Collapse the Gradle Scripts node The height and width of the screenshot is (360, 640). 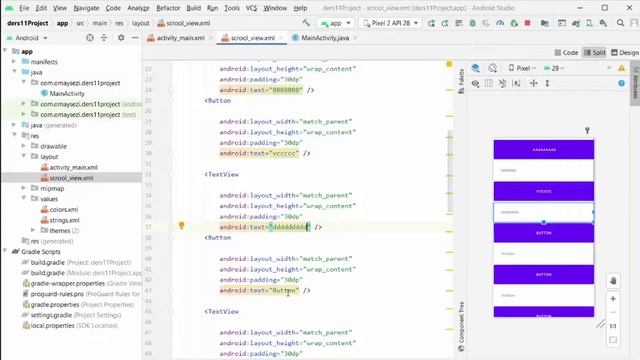tap(5, 251)
